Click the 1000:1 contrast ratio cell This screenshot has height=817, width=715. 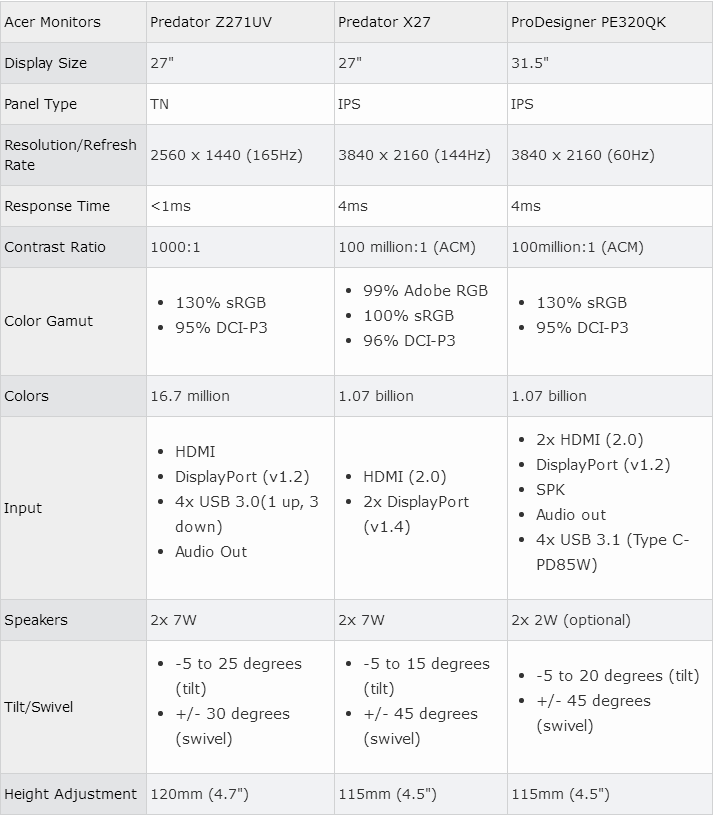(175, 247)
